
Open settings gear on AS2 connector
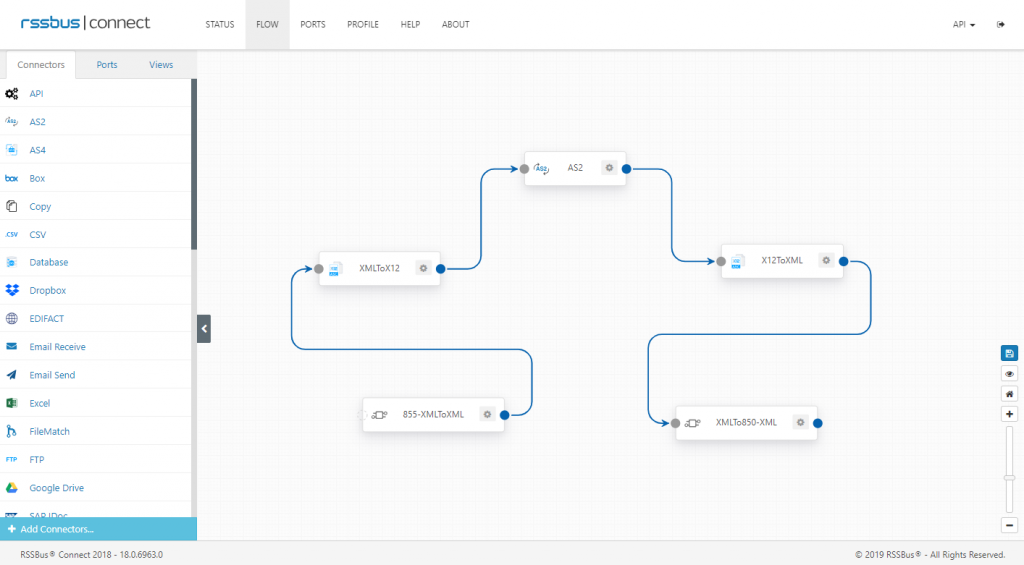(609, 168)
